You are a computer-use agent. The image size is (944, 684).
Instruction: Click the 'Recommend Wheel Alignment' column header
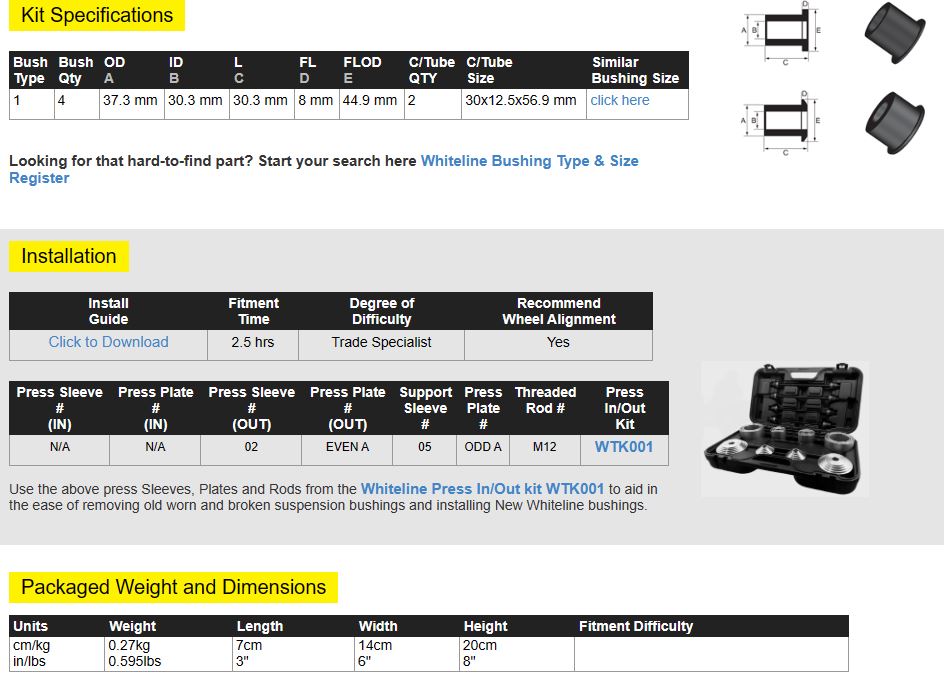click(x=558, y=311)
